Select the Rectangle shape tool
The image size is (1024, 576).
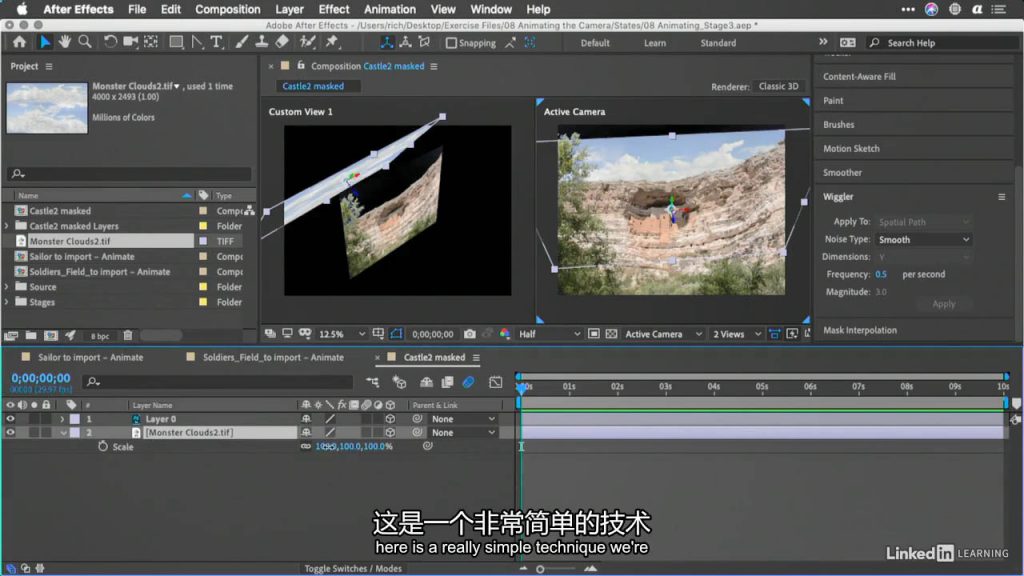(x=176, y=42)
